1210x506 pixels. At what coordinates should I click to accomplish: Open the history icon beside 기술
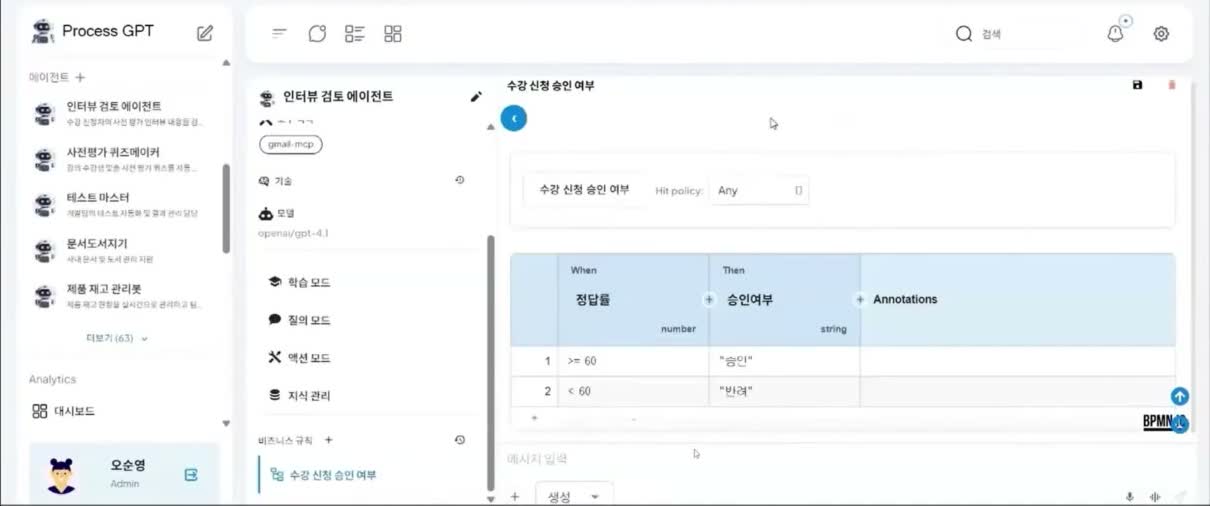point(459,181)
